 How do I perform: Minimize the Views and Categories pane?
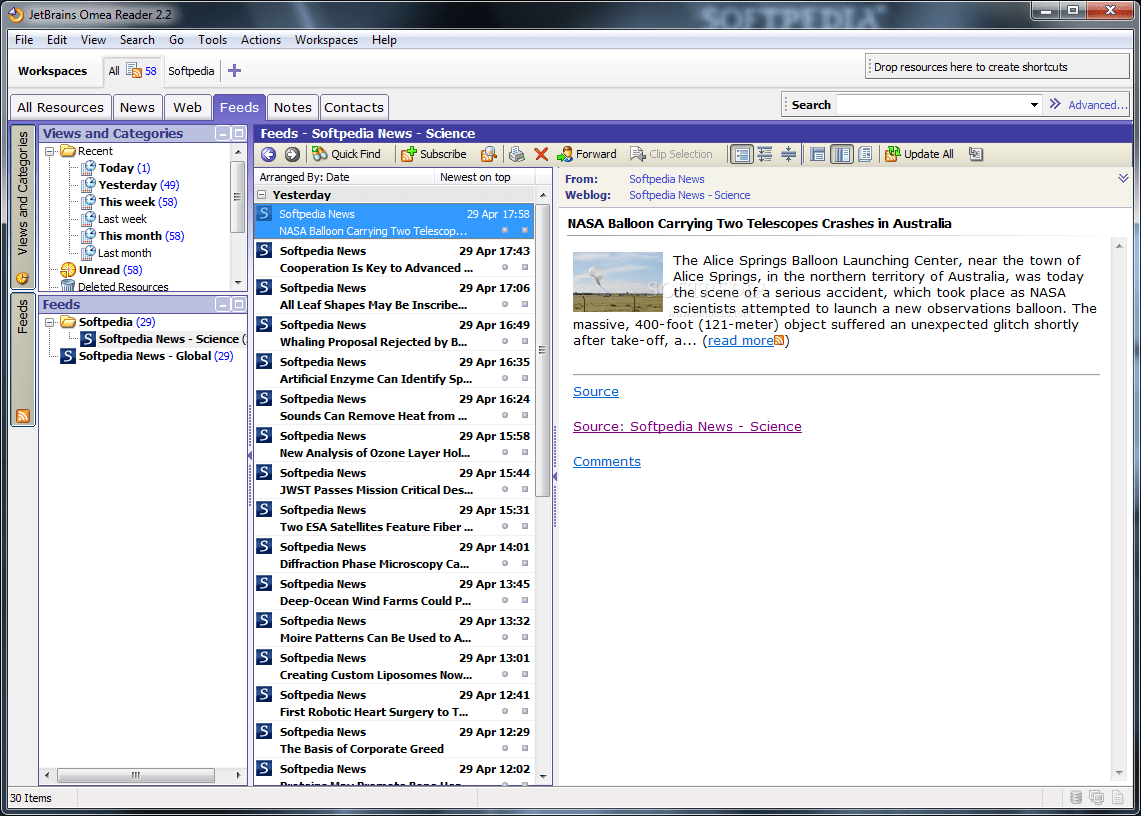(223, 133)
